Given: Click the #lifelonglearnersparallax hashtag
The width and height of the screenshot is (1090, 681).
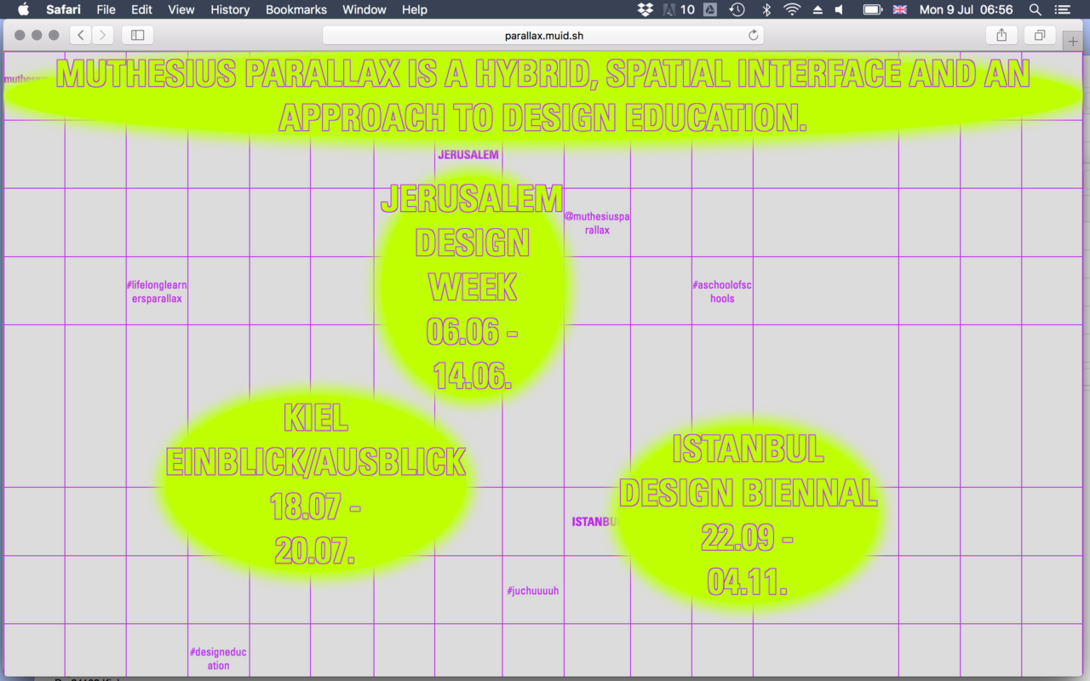Looking at the screenshot, I should click(156, 292).
